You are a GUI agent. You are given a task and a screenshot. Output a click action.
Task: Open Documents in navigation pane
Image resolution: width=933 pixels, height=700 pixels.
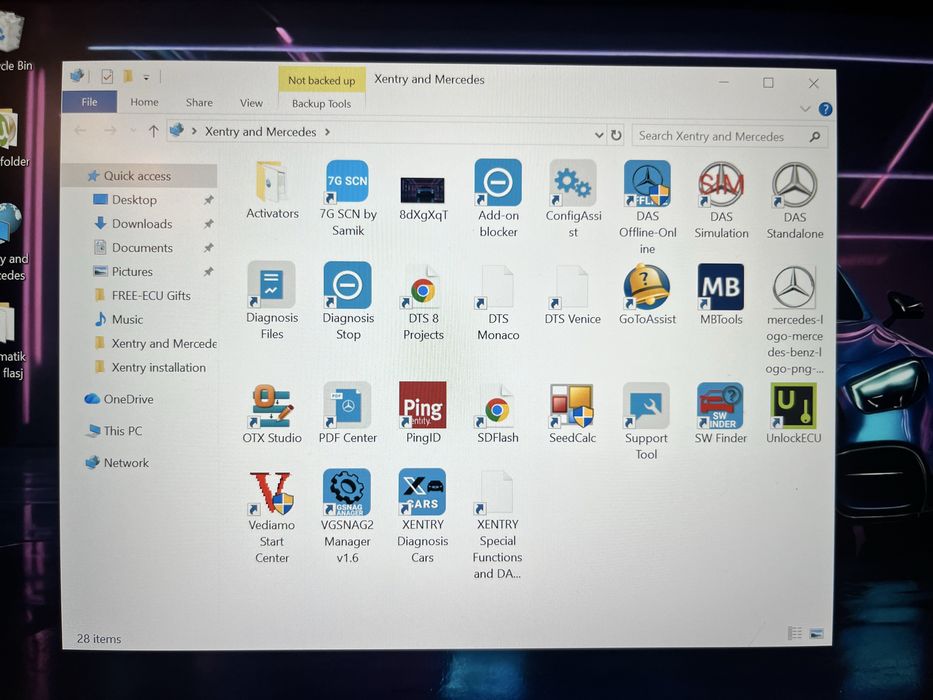tap(142, 247)
